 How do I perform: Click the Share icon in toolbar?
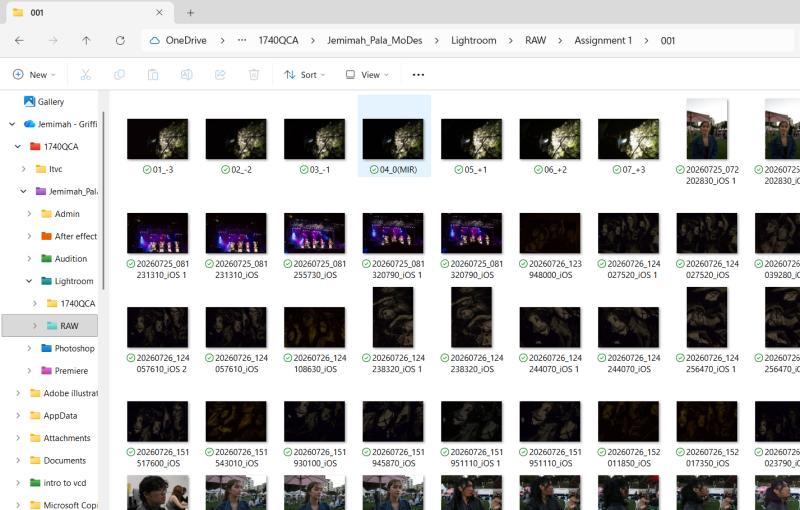220,74
